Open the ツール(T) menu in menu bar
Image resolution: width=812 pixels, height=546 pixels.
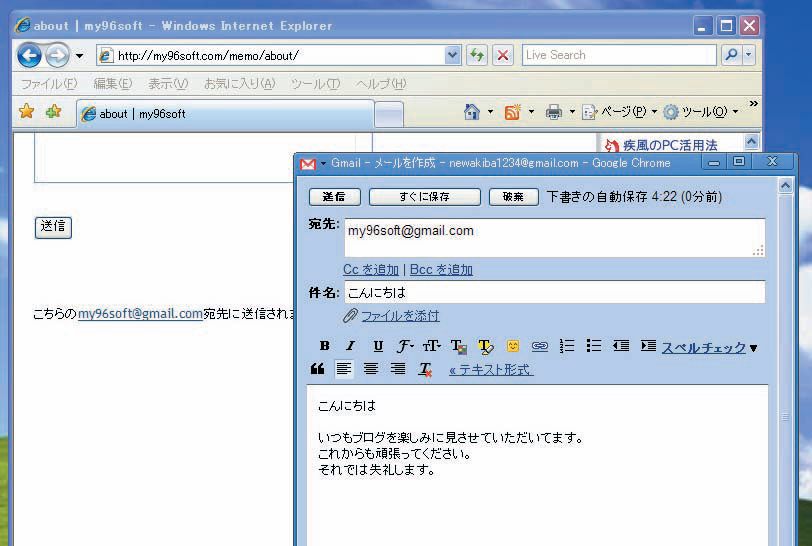coord(315,83)
